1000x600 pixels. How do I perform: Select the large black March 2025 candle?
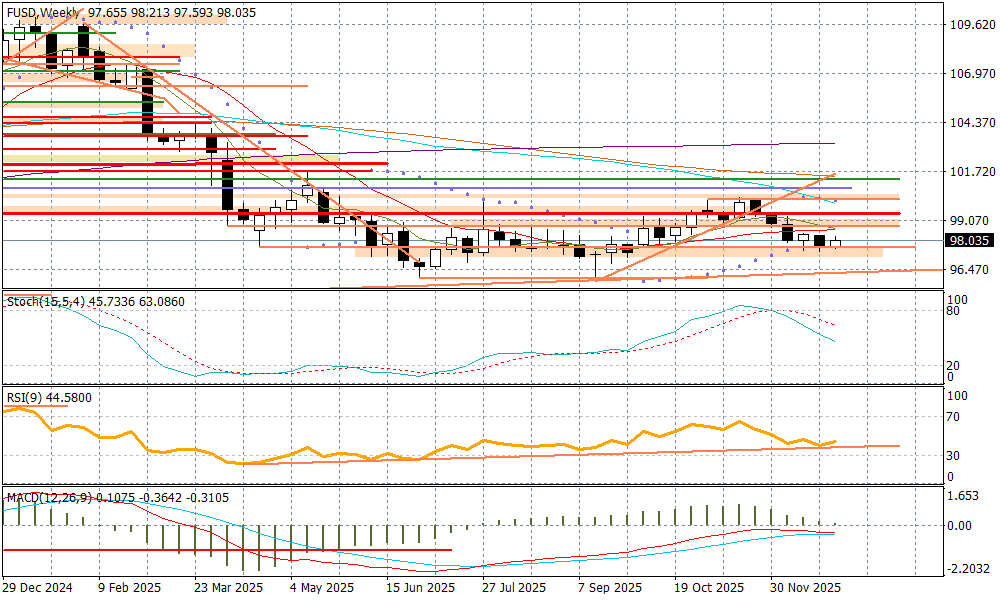pyautogui.click(x=227, y=182)
